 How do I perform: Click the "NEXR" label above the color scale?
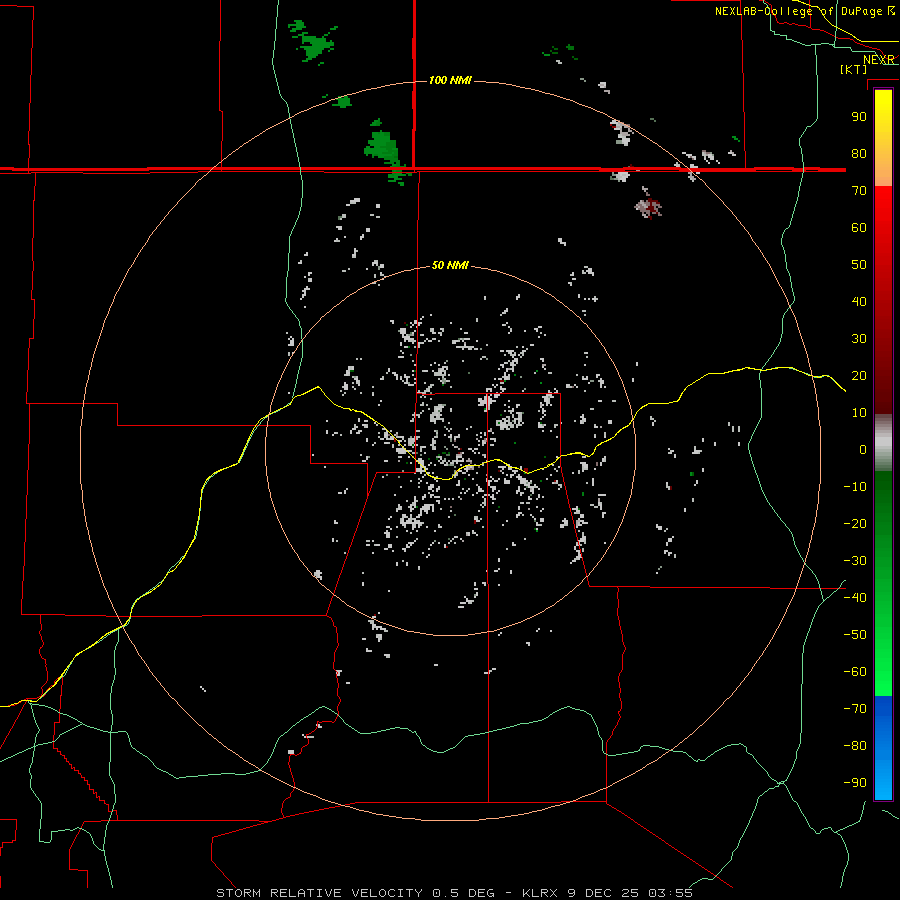point(879,60)
